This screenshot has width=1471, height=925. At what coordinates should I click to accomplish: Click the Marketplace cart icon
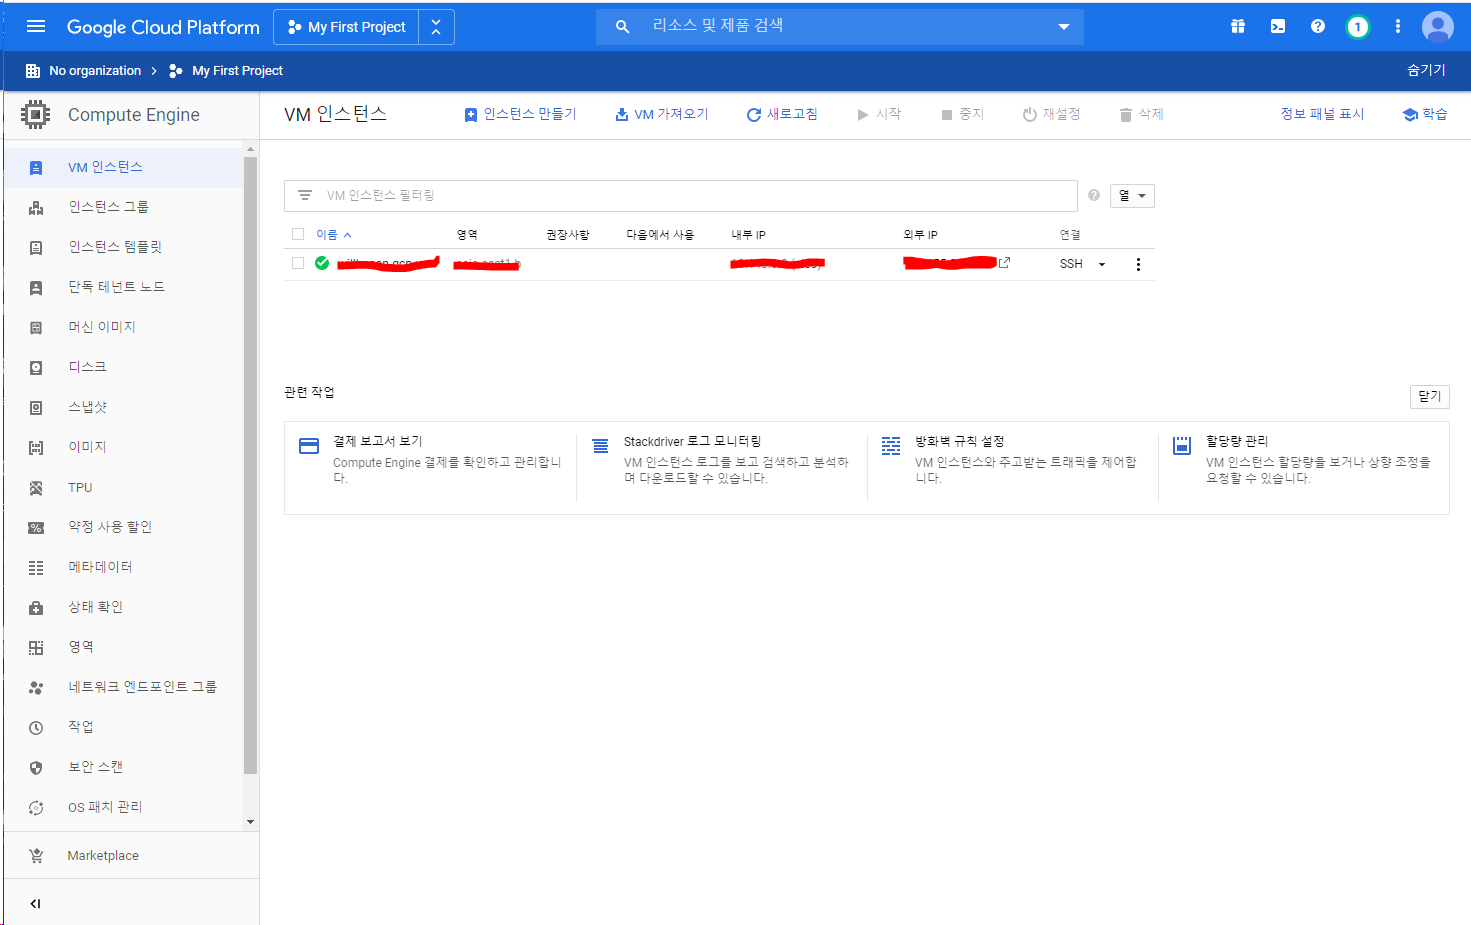36,856
